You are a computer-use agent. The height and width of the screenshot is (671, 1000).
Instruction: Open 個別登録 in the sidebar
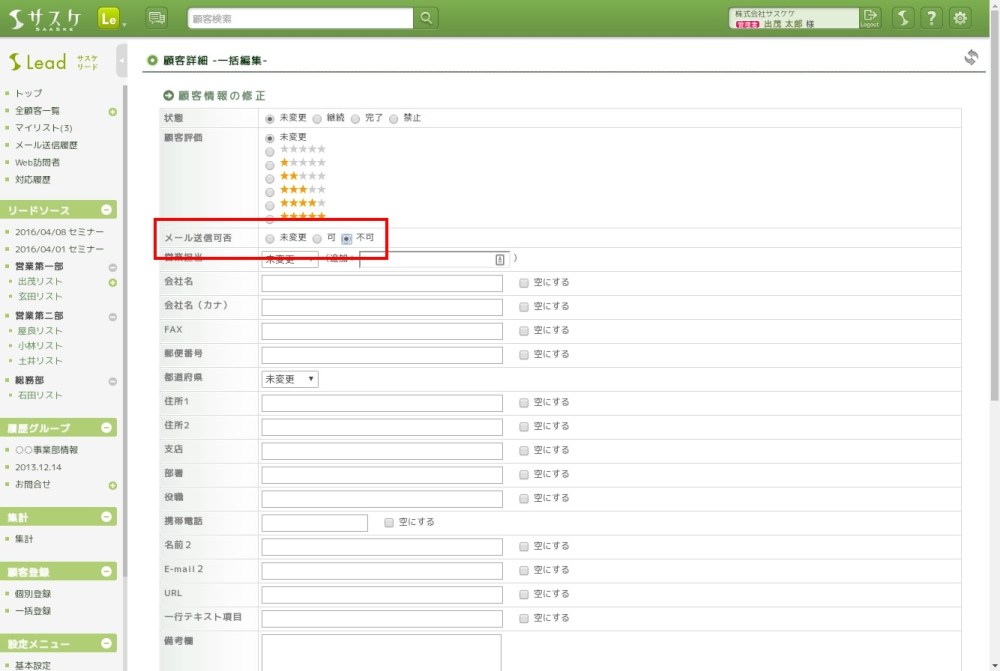point(33,593)
